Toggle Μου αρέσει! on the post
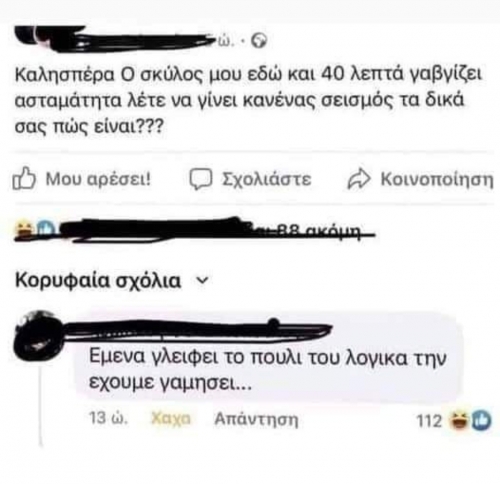The image size is (500, 484). [98, 179]
